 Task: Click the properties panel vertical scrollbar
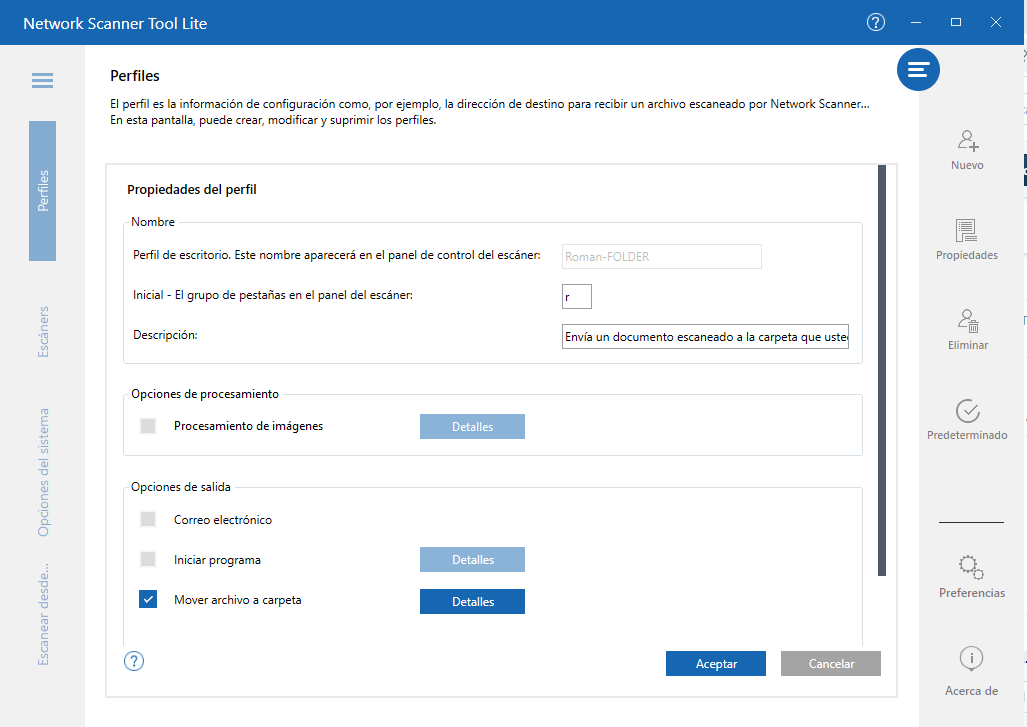pos(882,371)
